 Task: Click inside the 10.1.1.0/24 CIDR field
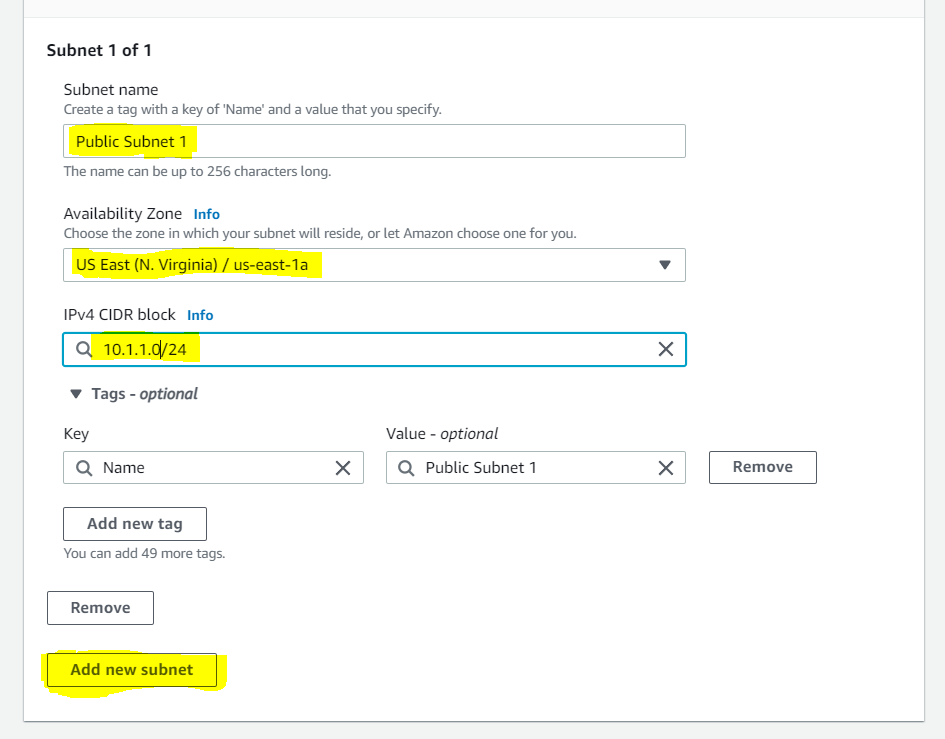pyautogui.click(x=300, y=349)
